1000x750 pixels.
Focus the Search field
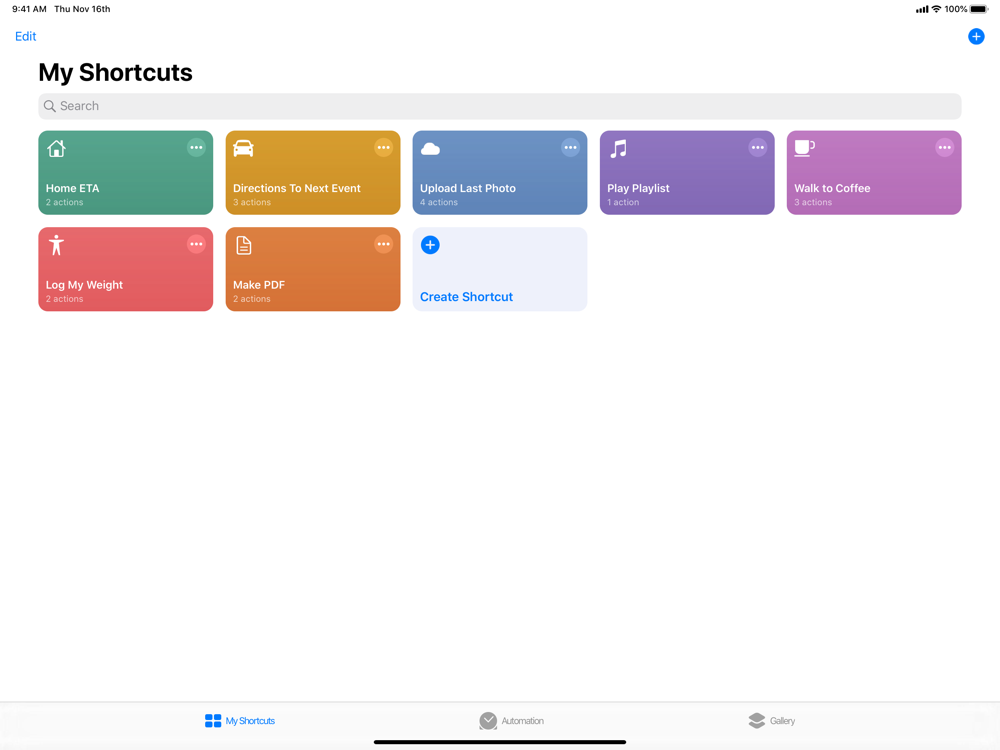click(x=499, y=106)
